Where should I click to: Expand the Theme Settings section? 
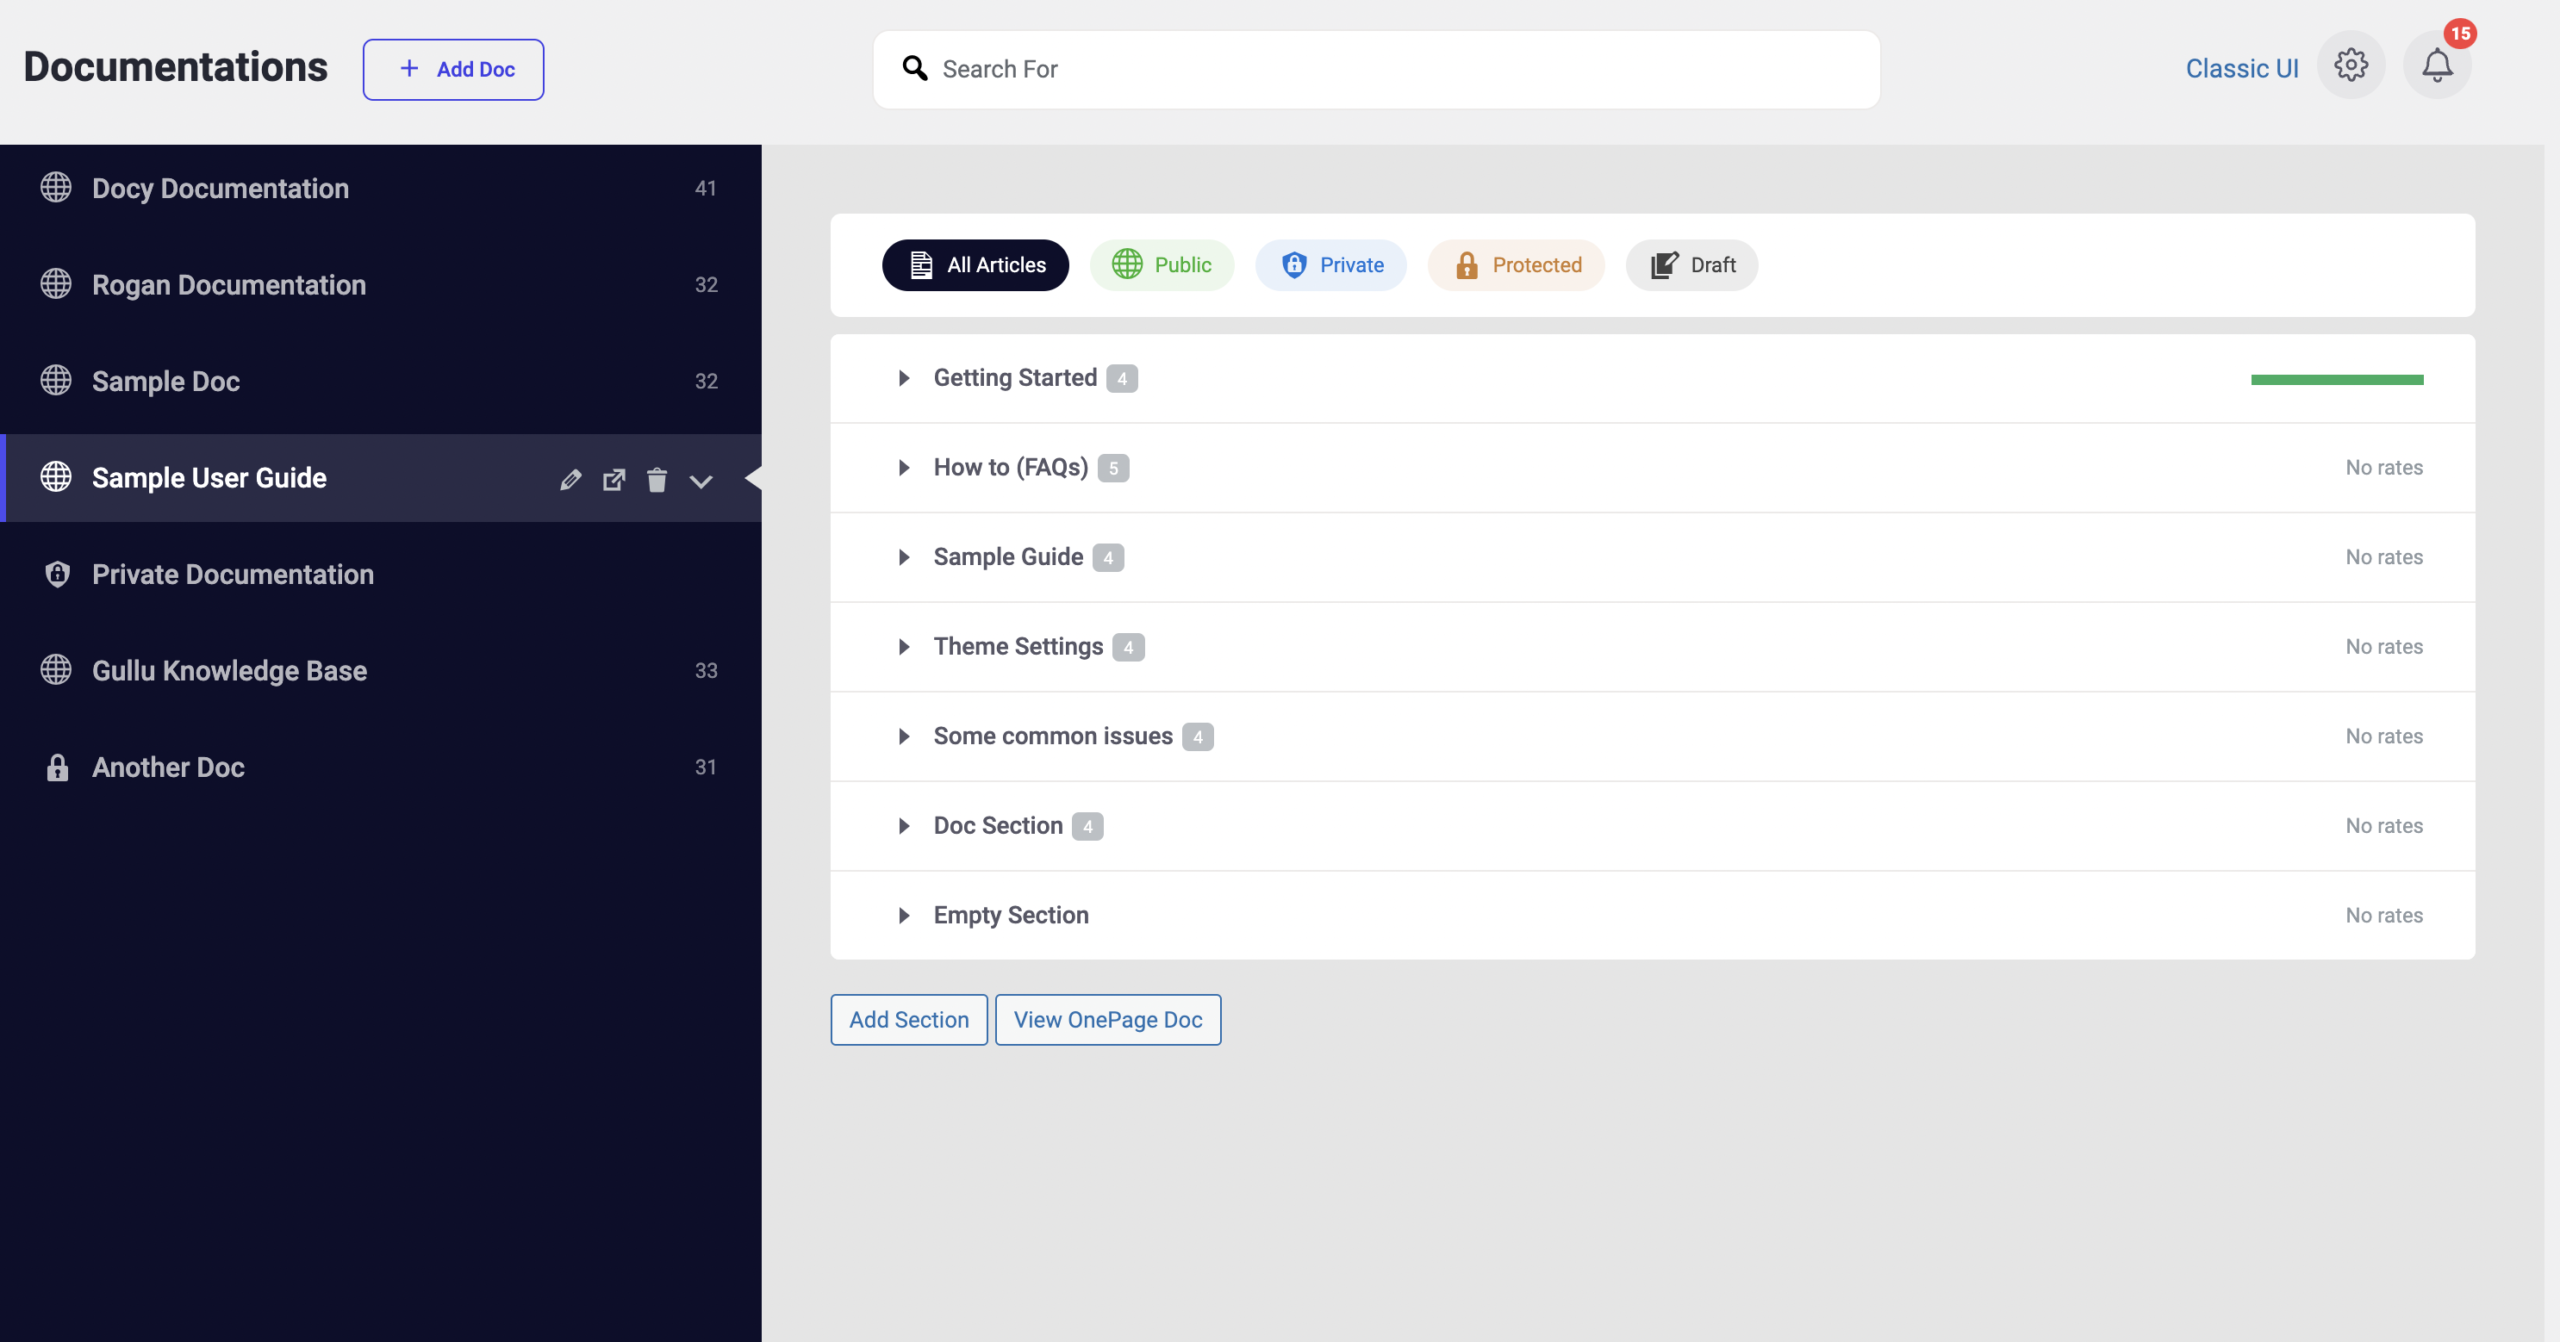(904, 646)
